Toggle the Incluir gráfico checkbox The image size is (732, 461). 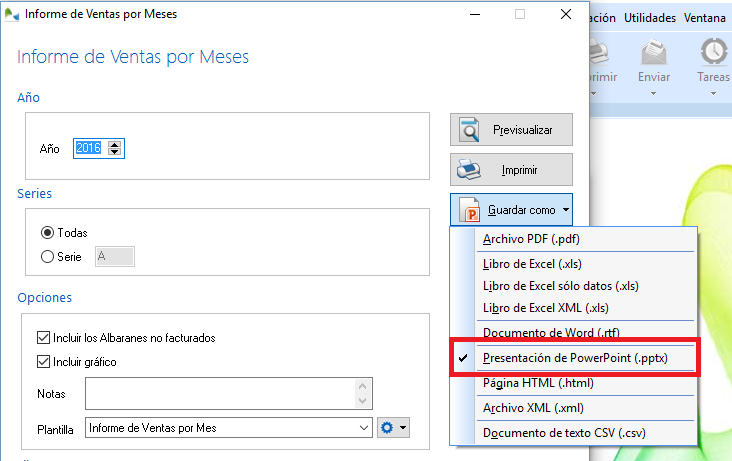point(43,362)
